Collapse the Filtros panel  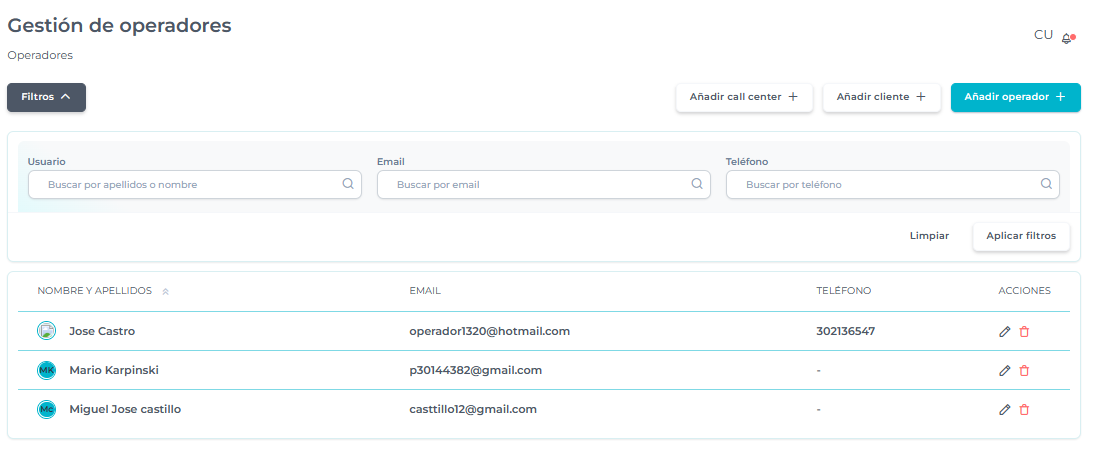pos(46,97)
